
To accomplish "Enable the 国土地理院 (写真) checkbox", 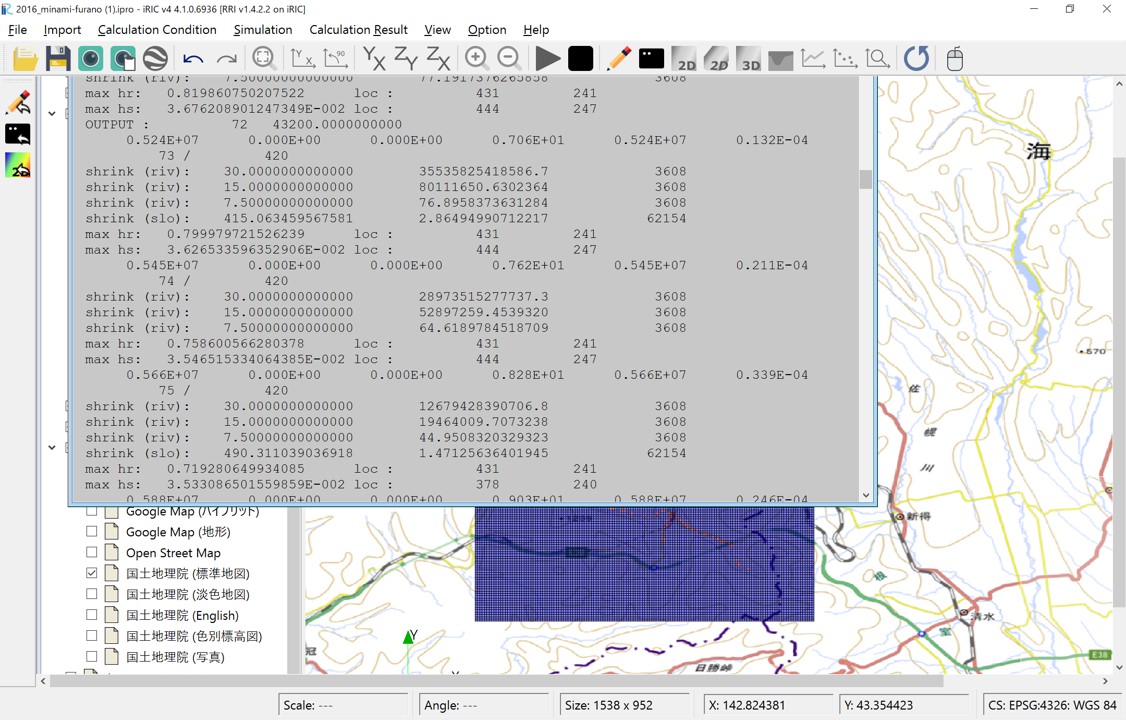I will point(91,656).
